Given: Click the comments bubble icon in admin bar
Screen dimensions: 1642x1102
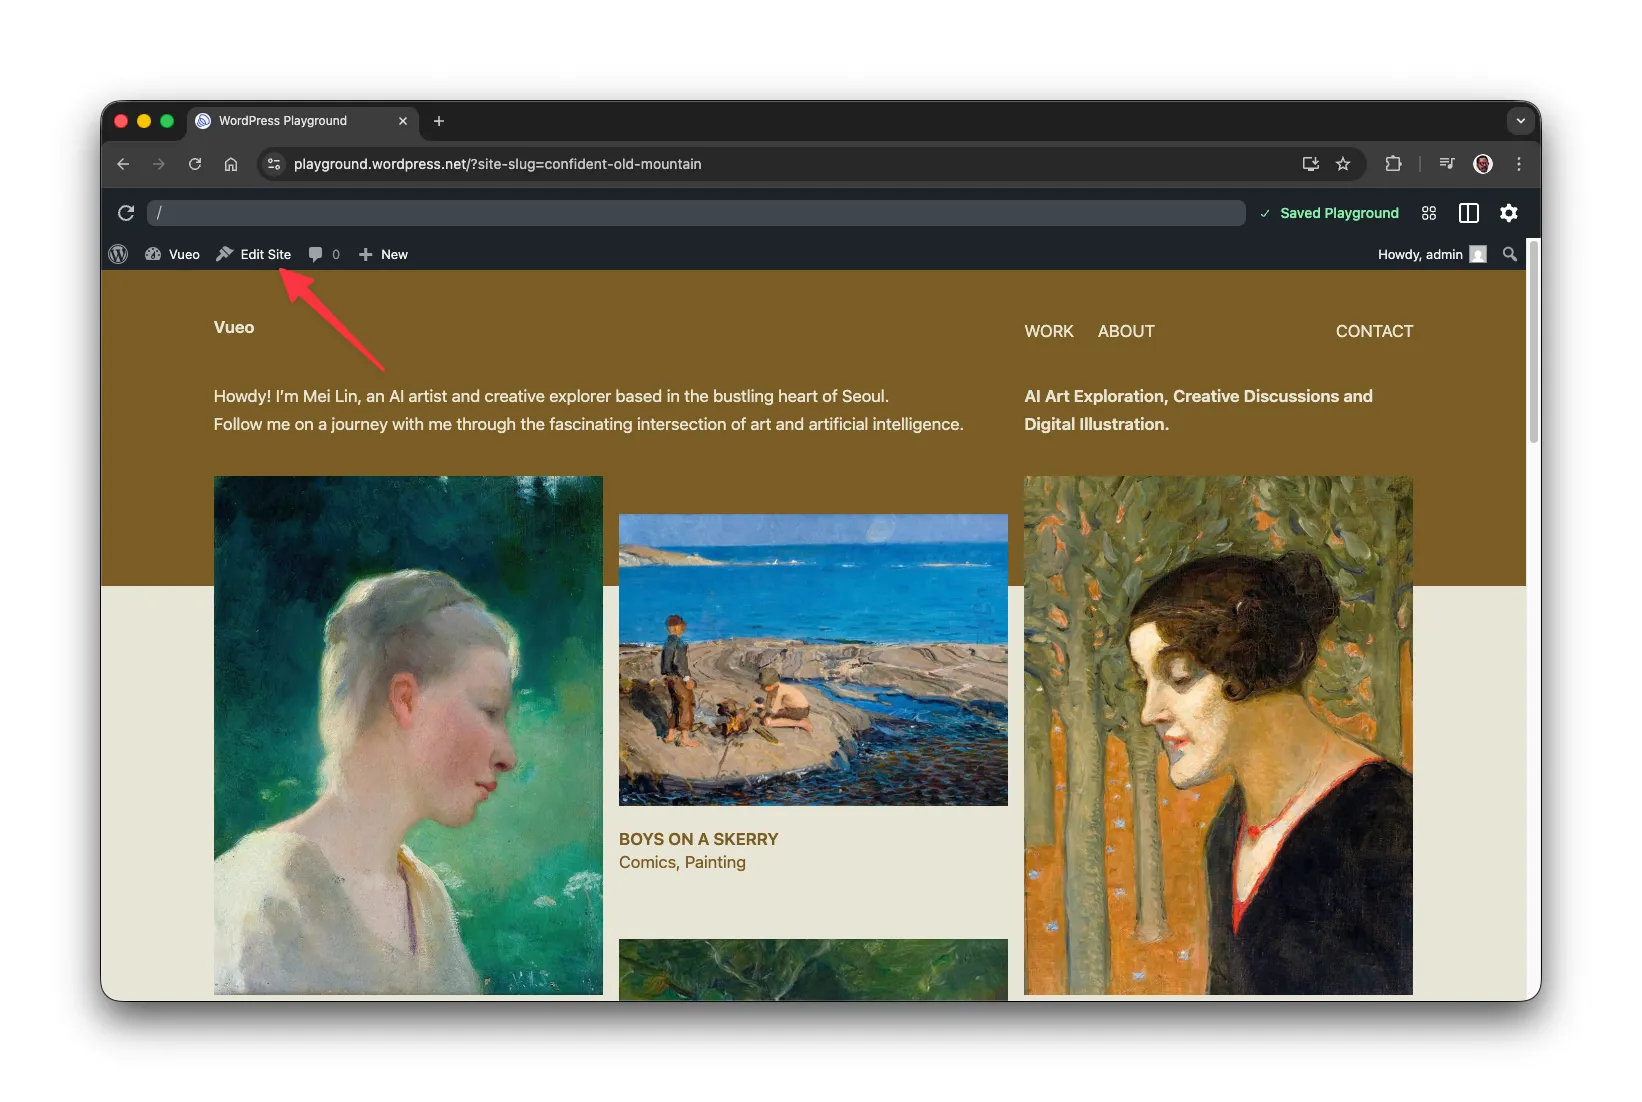Looking at the screenshot, I should click(315, 254).
